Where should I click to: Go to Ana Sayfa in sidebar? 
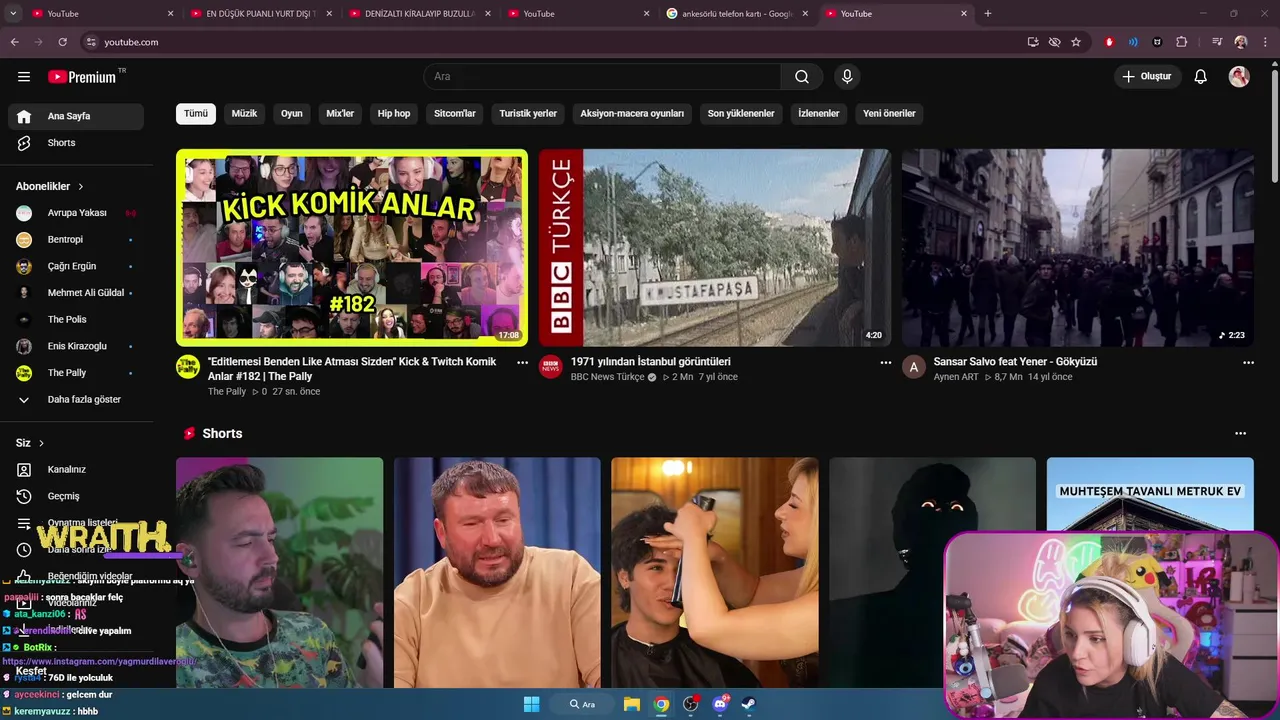tap(76, 116)
